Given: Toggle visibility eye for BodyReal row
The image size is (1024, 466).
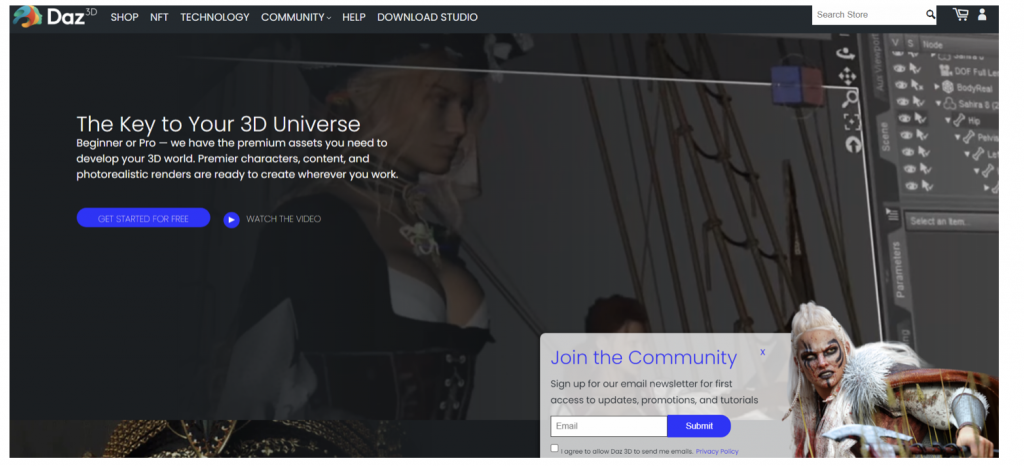Looking at the screenshot, I should pyautogui.click(x=901, y=85).
